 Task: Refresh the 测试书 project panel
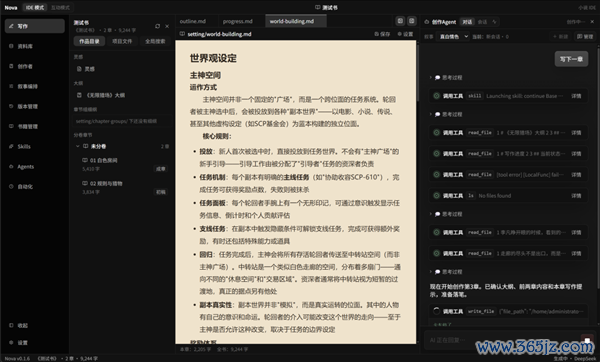pyautogui.click(x=158, y=26)
